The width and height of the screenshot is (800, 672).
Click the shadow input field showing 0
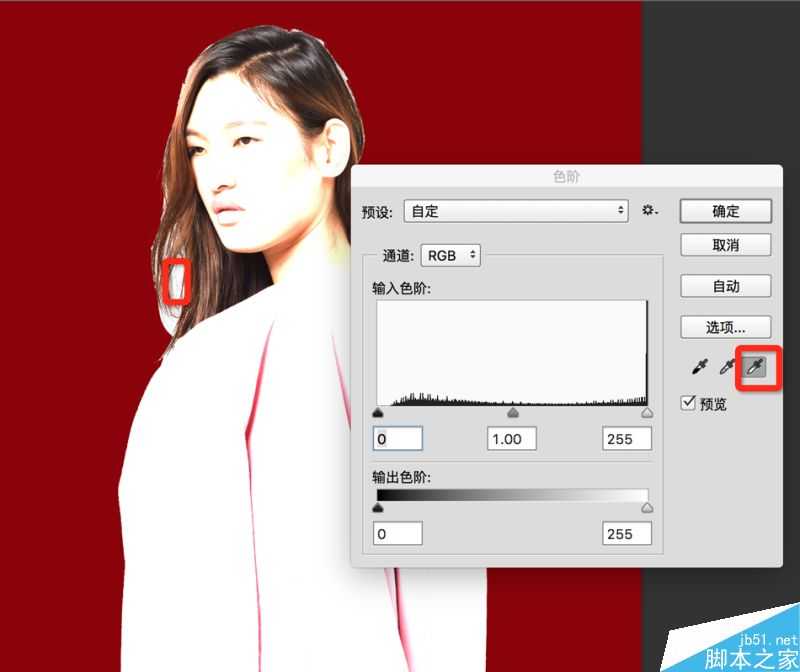(x=397, y=438)
